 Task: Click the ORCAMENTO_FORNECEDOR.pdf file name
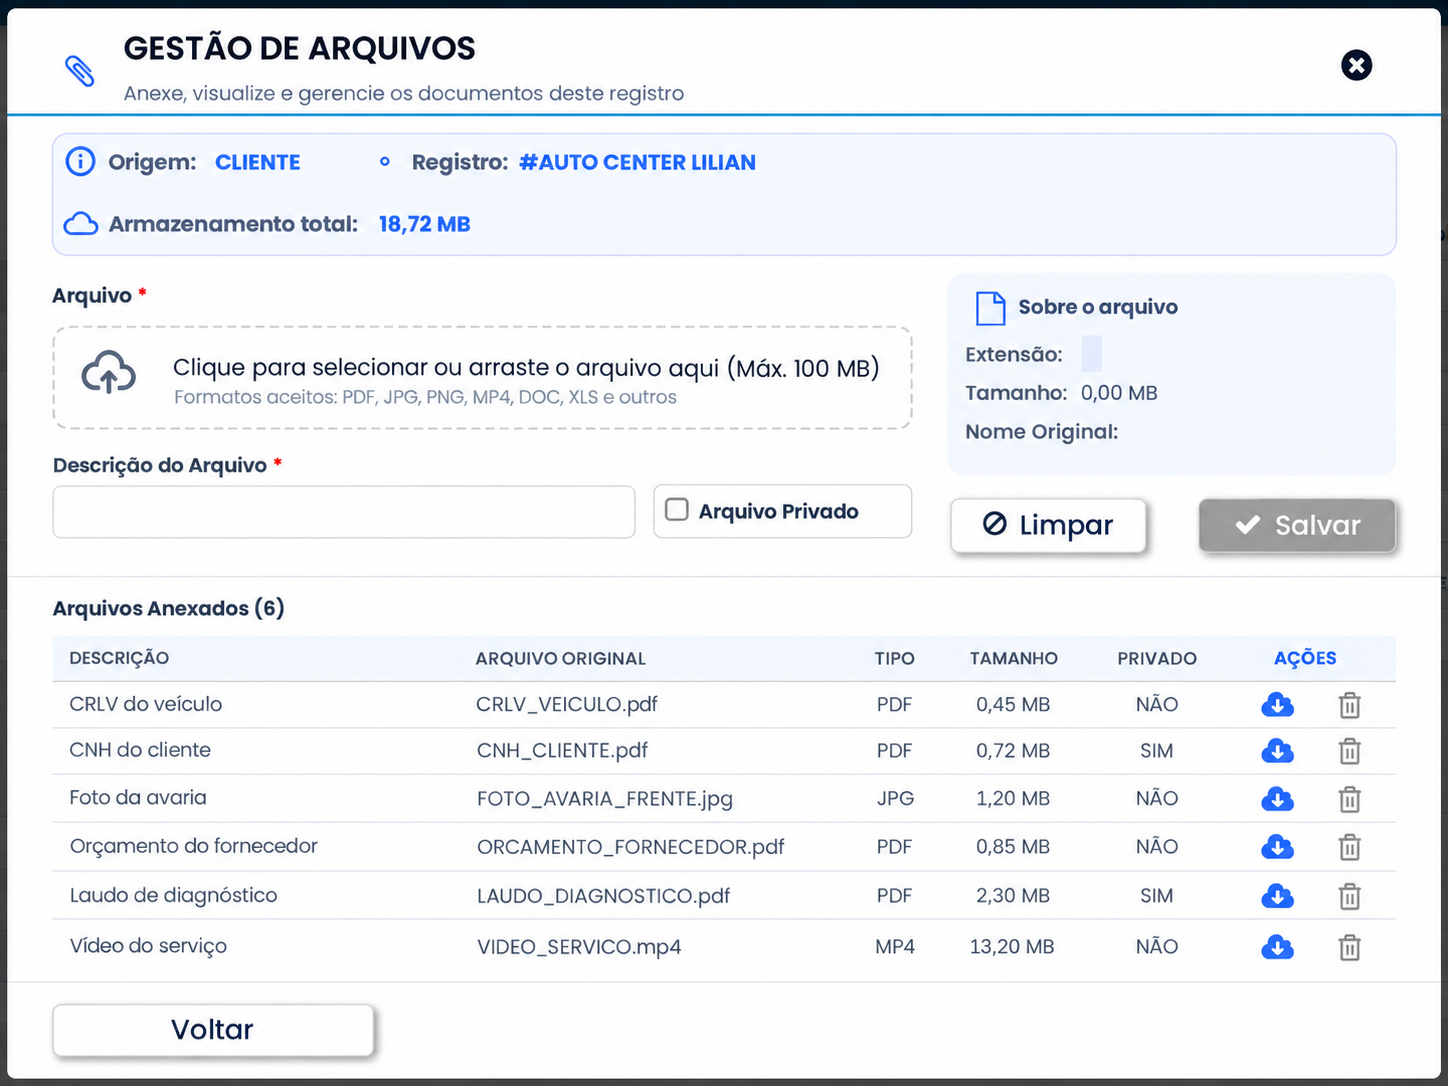(x=630, y=847)
